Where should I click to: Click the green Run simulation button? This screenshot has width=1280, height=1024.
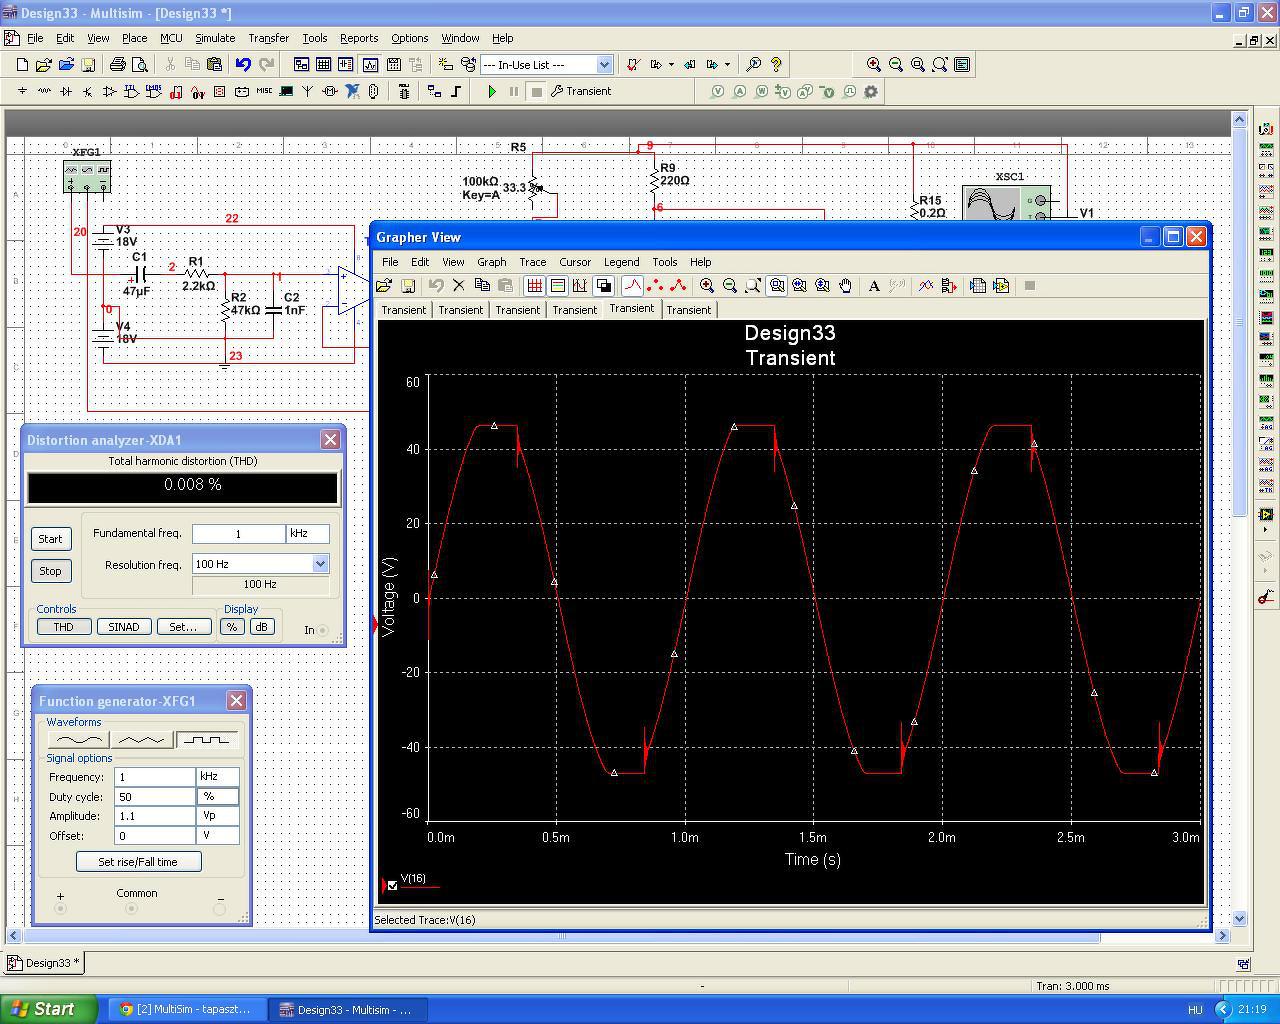tap(491, 91)
